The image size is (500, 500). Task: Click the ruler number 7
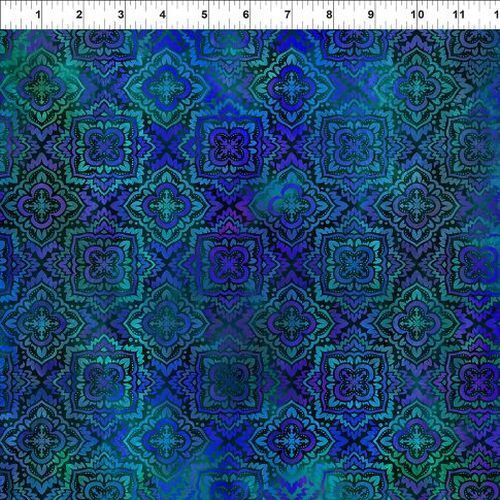point(287,14)
